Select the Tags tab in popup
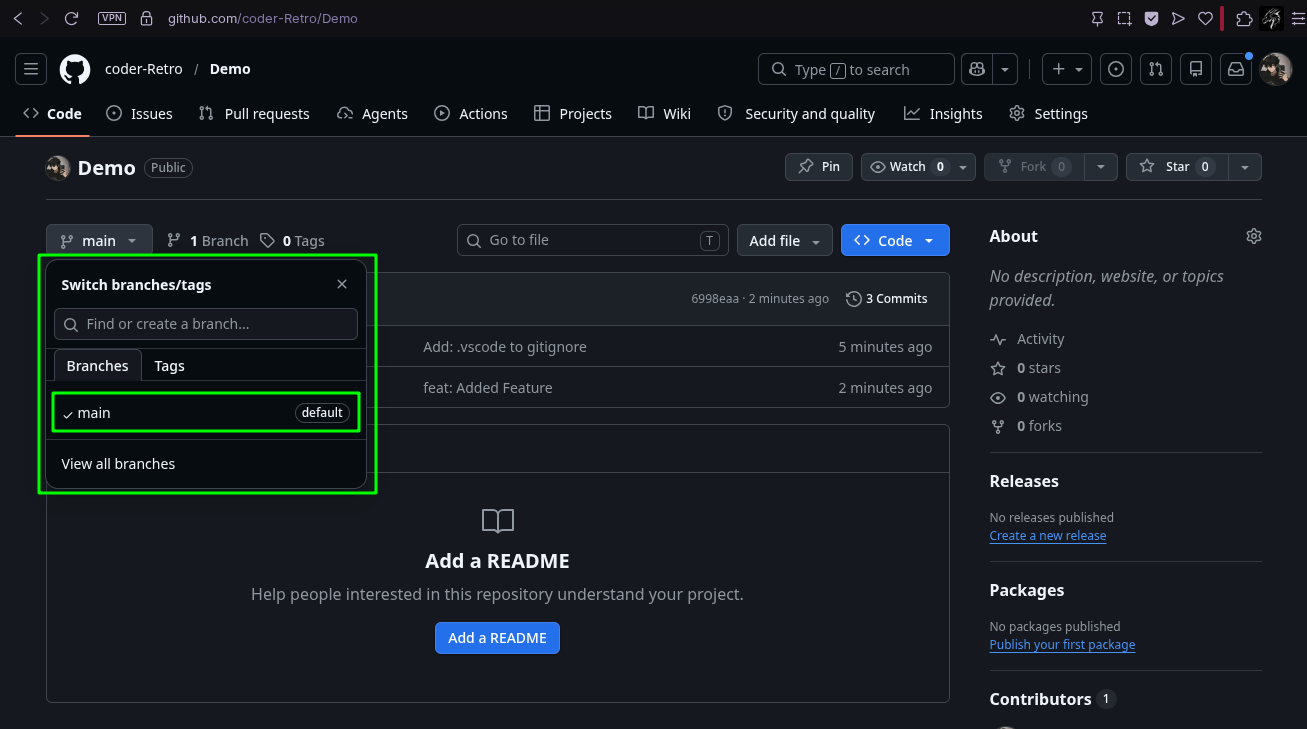 [169, 366]
